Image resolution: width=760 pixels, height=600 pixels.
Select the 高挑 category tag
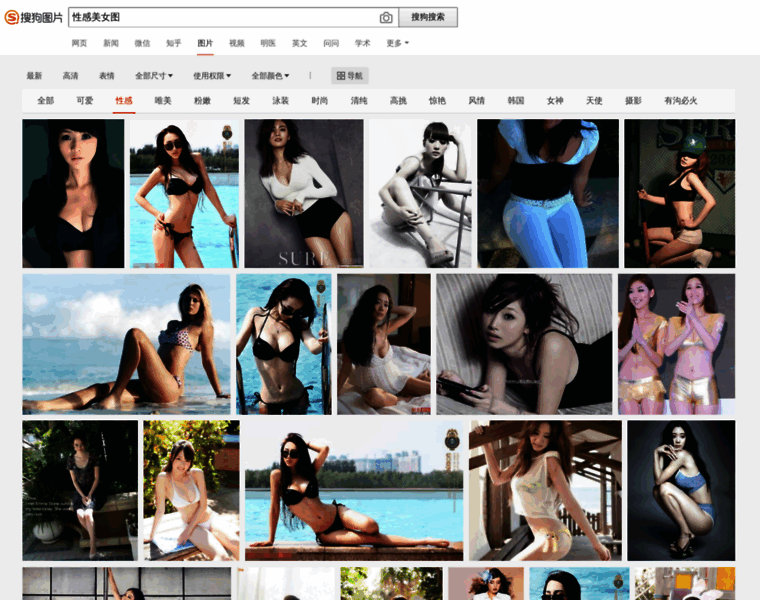click(x=398, y=101)
